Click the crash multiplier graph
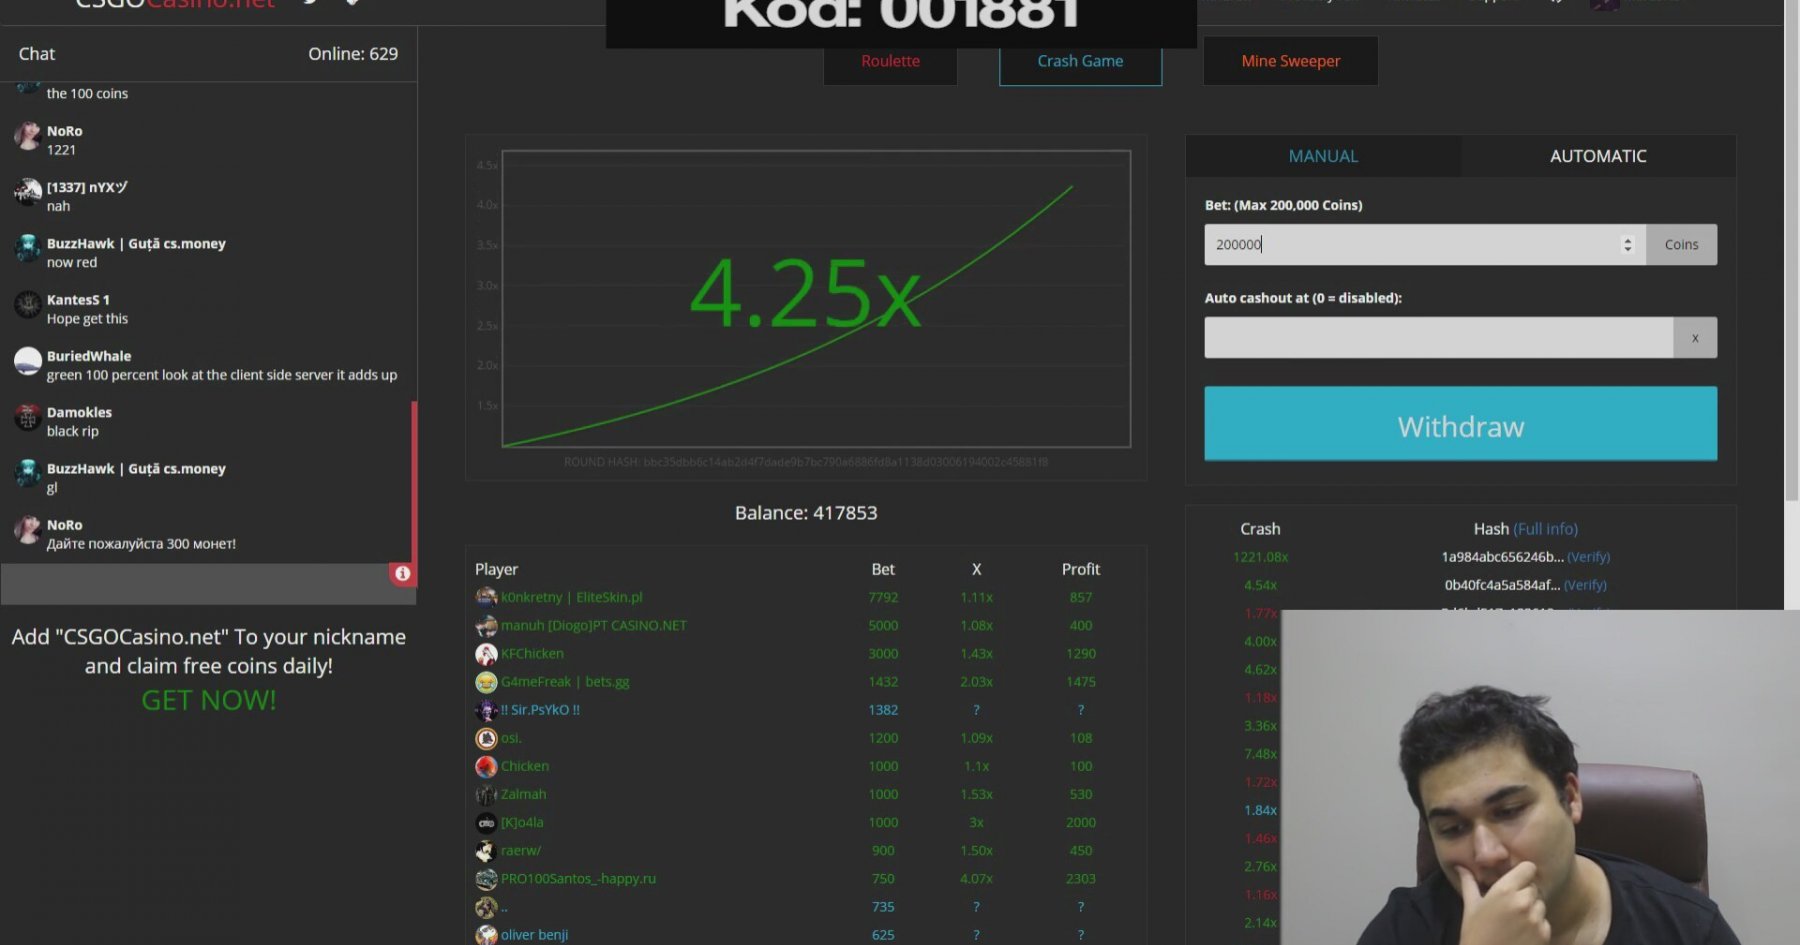 (816, 299)
